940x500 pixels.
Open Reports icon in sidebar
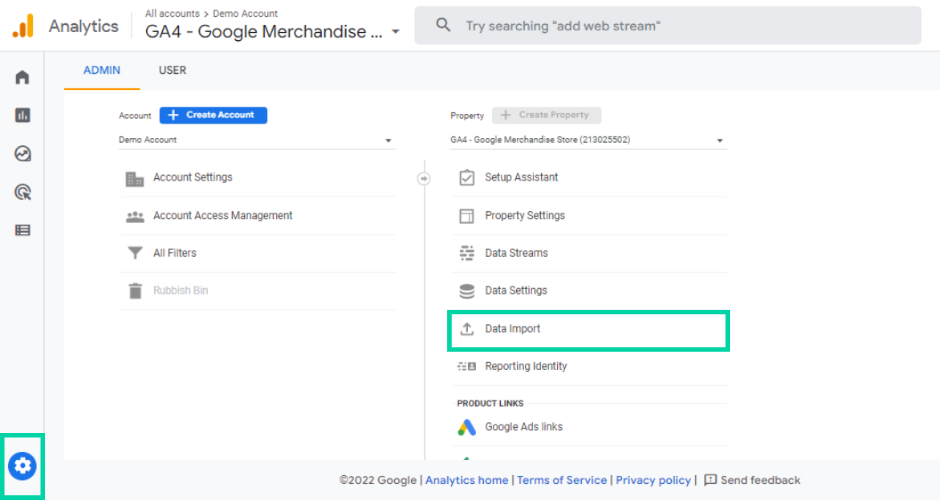pyautogui.click(x=22, y=115)
